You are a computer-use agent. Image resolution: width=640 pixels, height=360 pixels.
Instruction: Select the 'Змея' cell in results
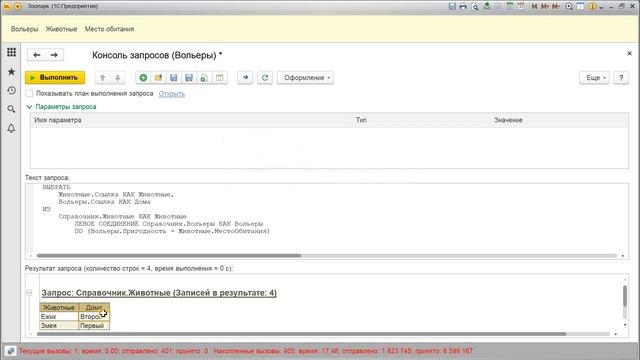pyautogui.click(x=59, y=326)
